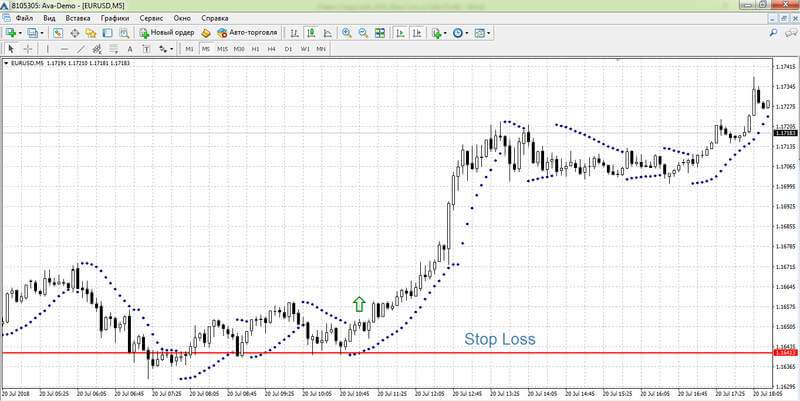Open the Вид menu
Image resolution: width=800 pixels, height=401 pixels.
tap(49, 18)
